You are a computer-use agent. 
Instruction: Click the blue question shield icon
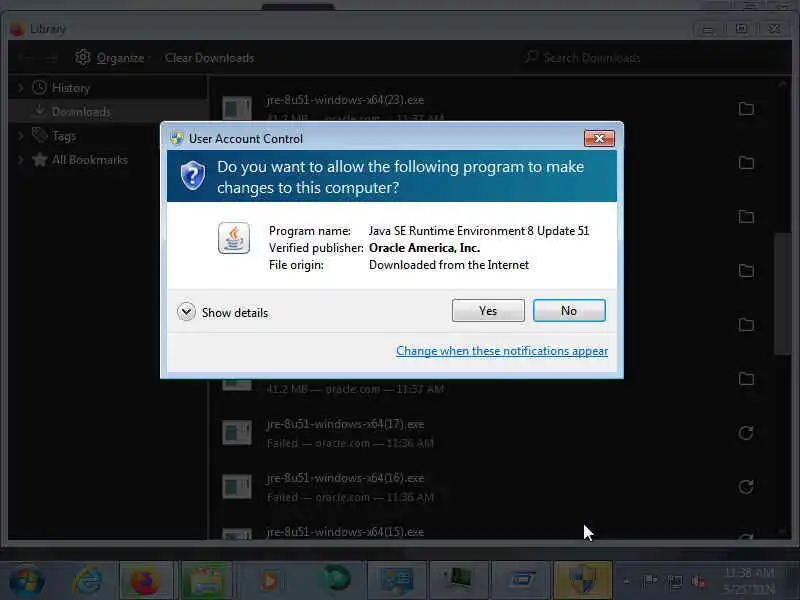tap(193, 175)
